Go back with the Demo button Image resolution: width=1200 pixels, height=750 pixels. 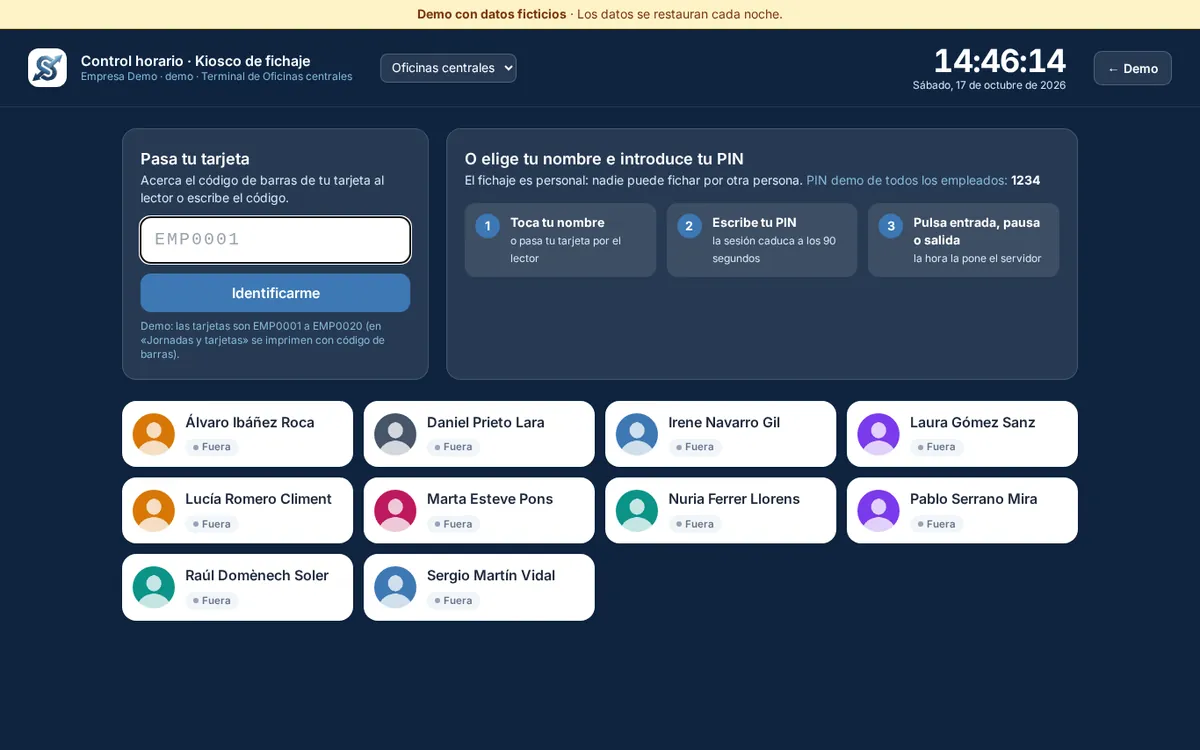click(1132, 68)
